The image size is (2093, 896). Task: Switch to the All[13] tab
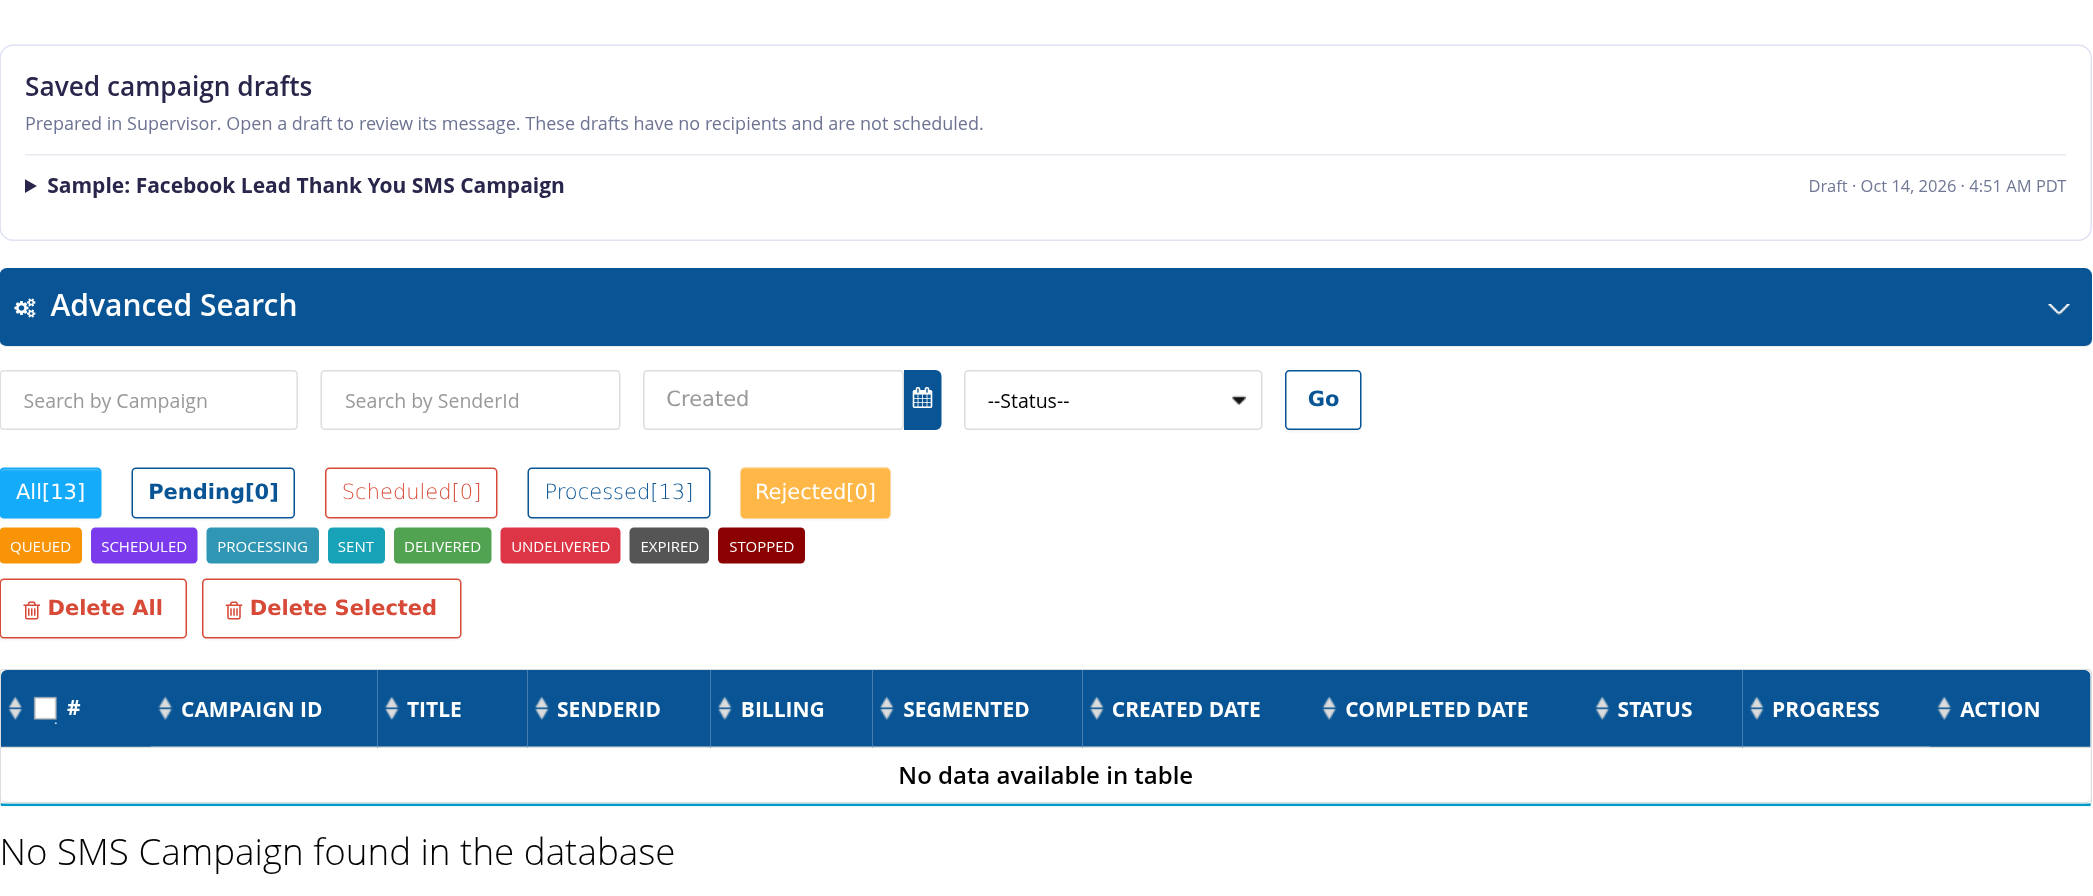click(x=51, y=492)
